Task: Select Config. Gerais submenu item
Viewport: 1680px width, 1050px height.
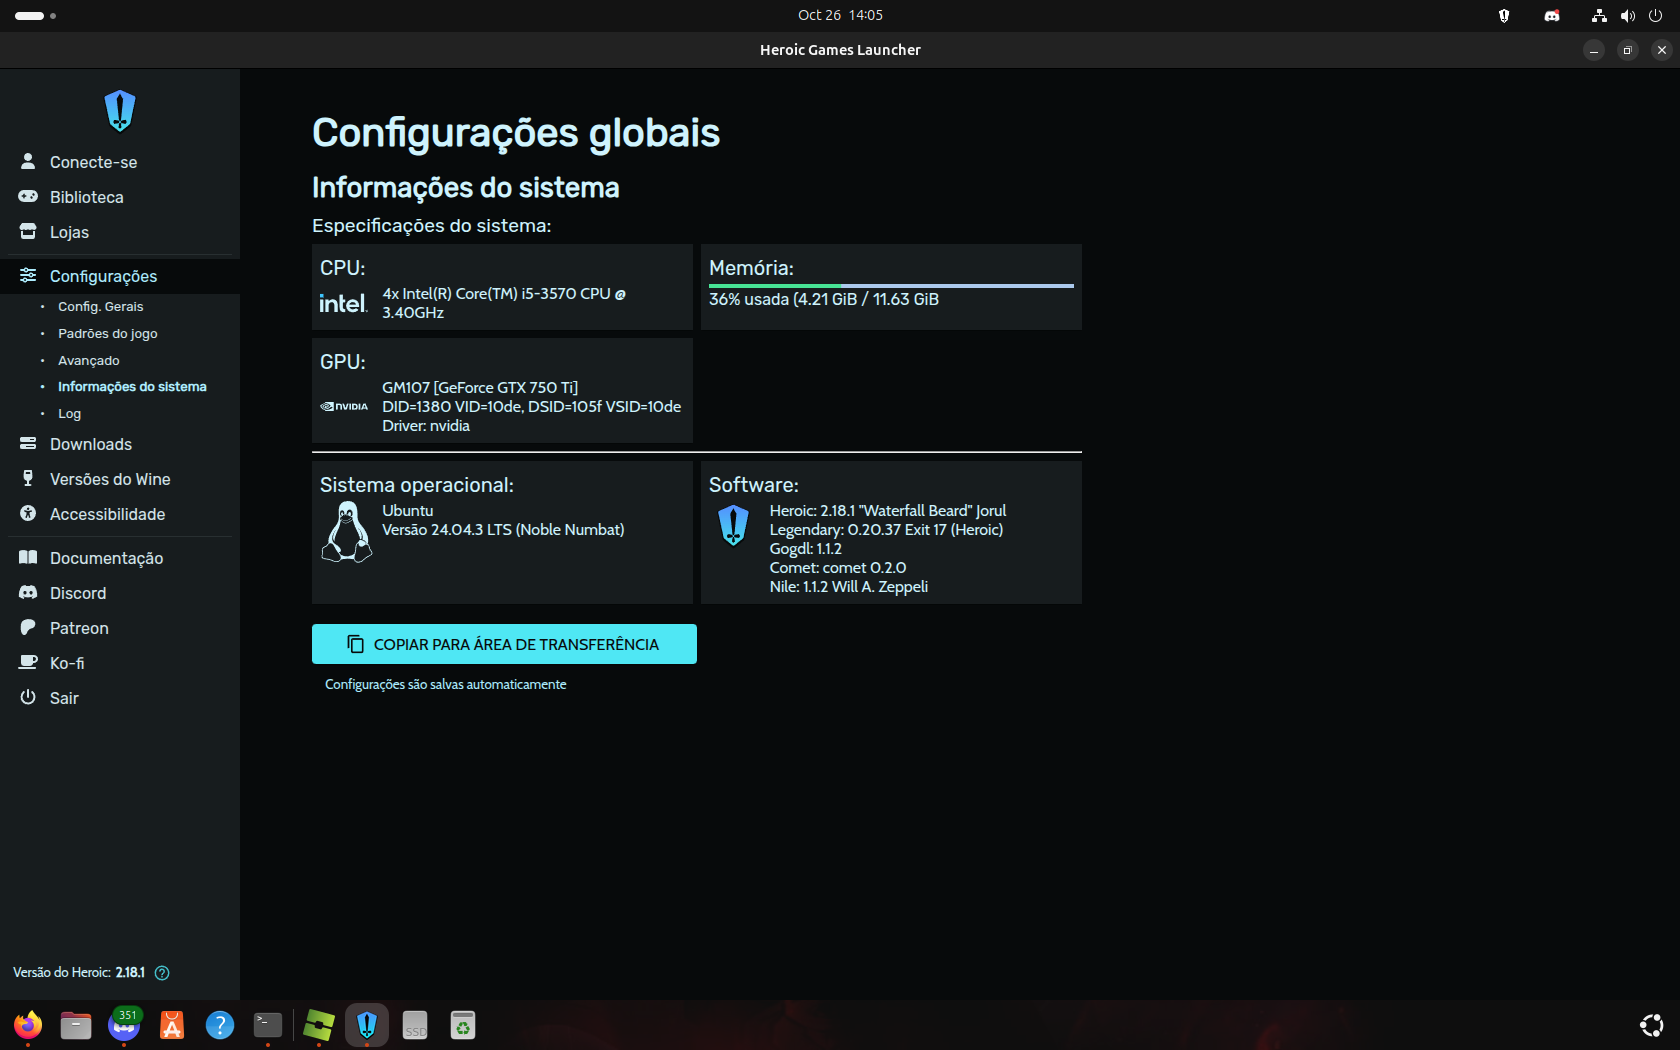Action: (x=100, y=307)
